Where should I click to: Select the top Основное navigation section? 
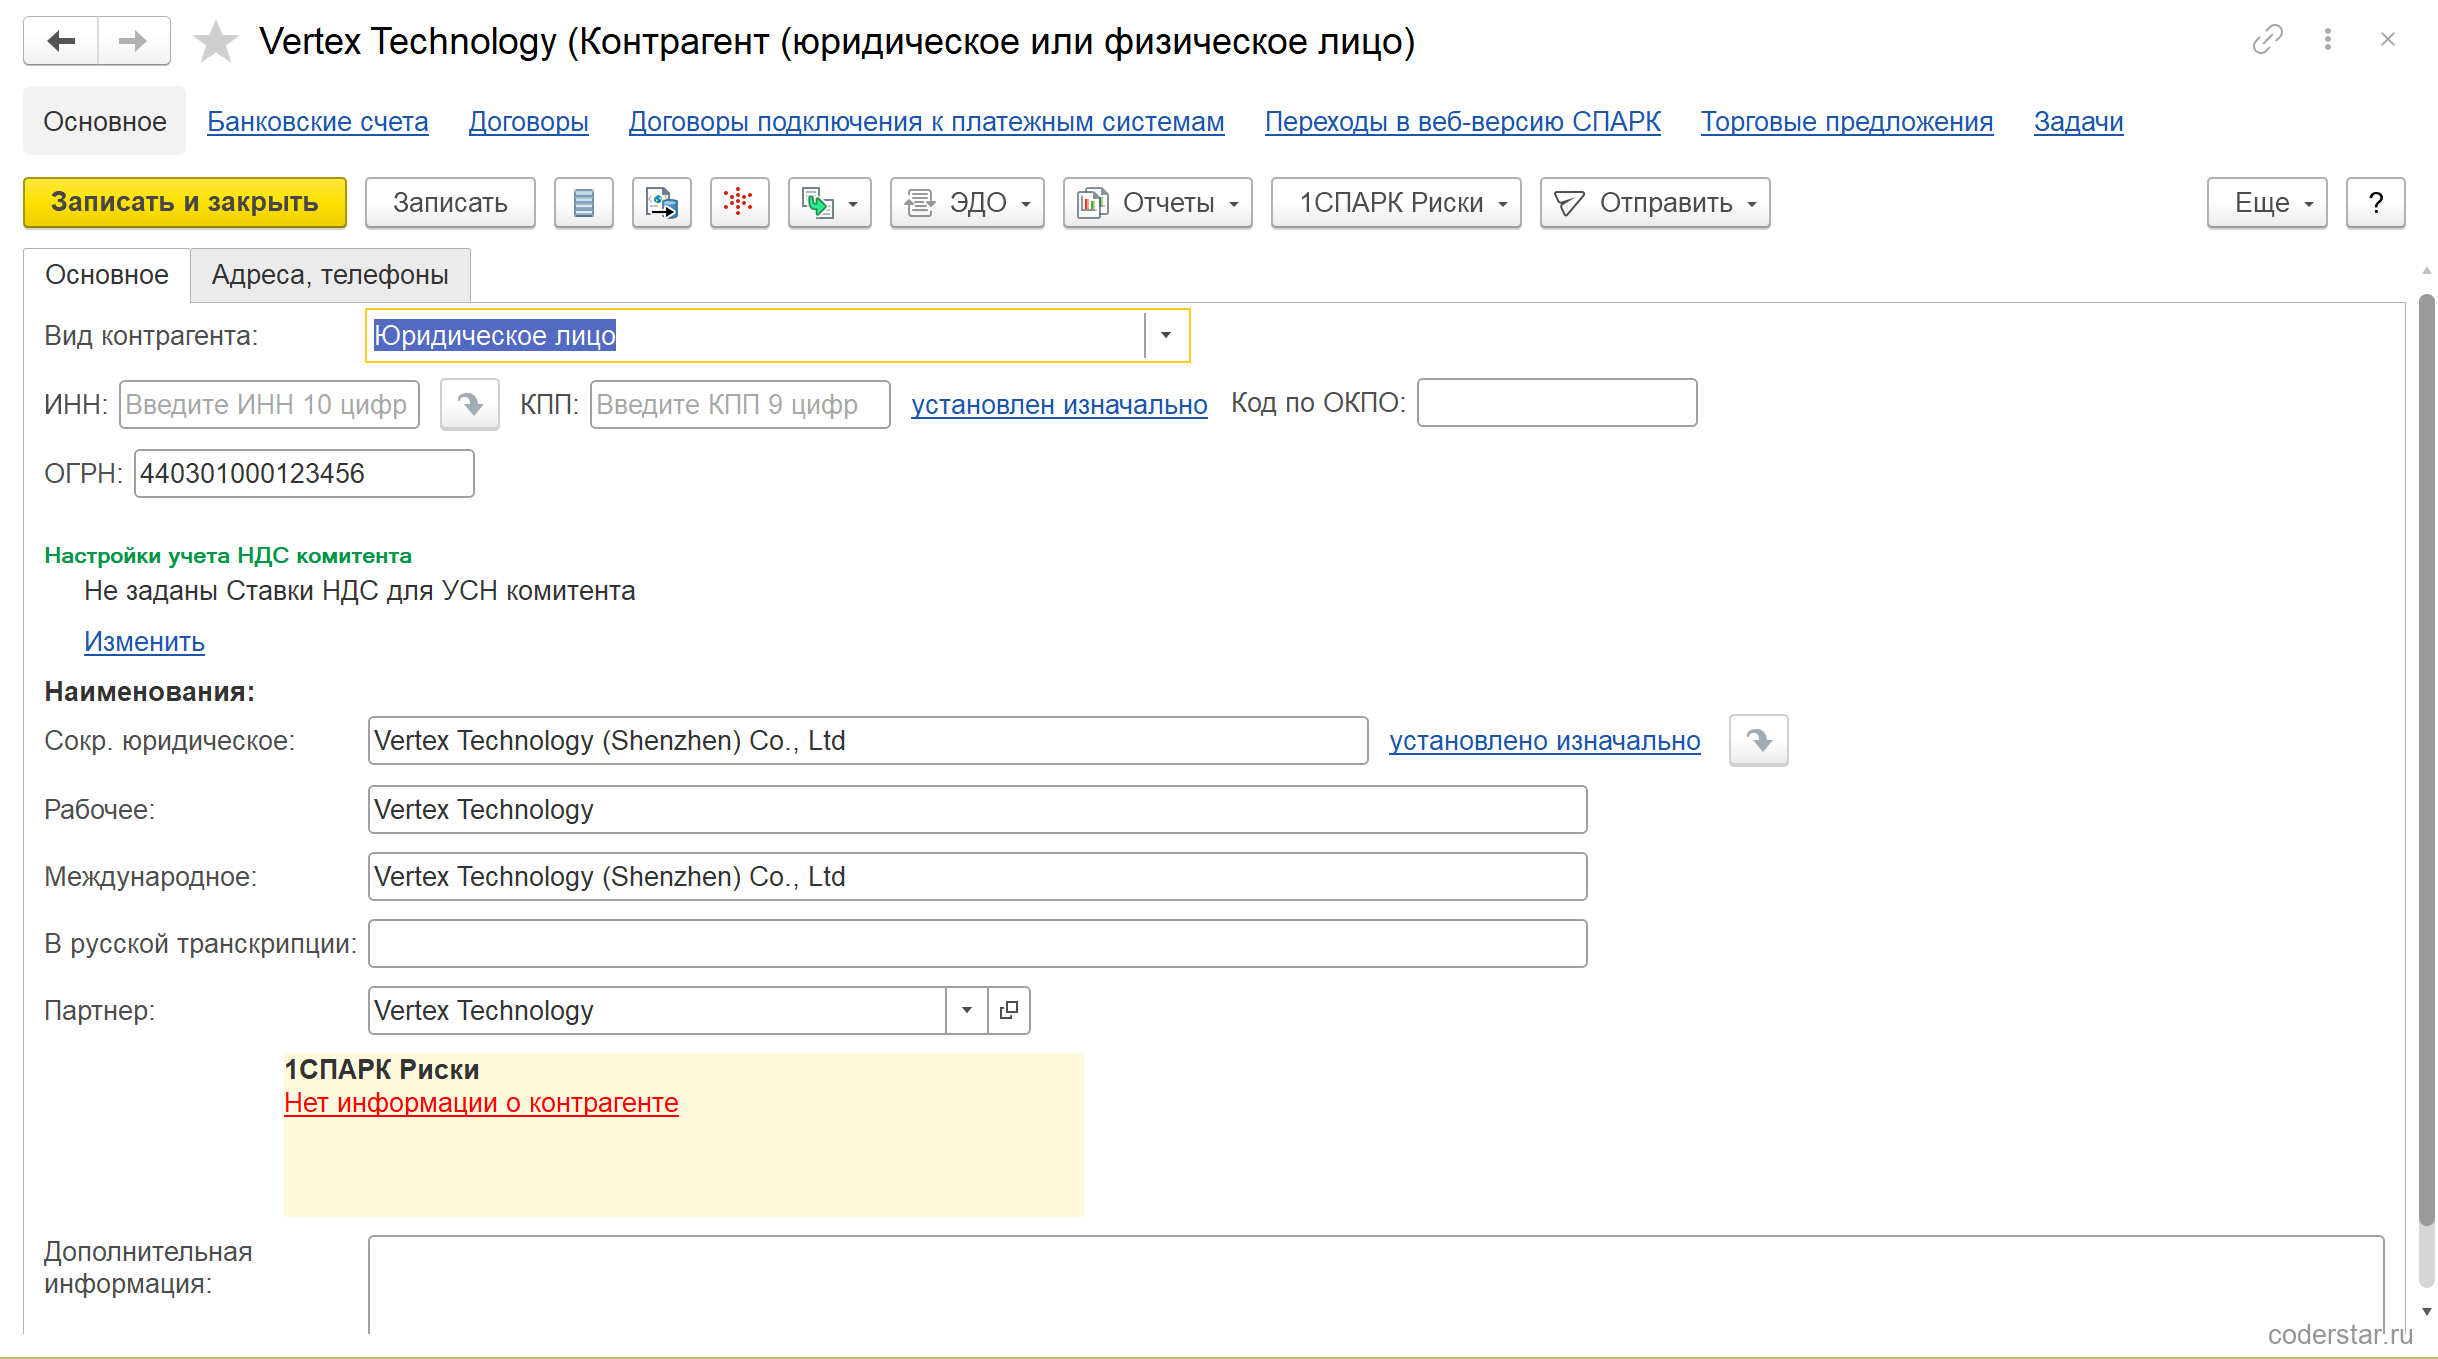tap(105, 122)
